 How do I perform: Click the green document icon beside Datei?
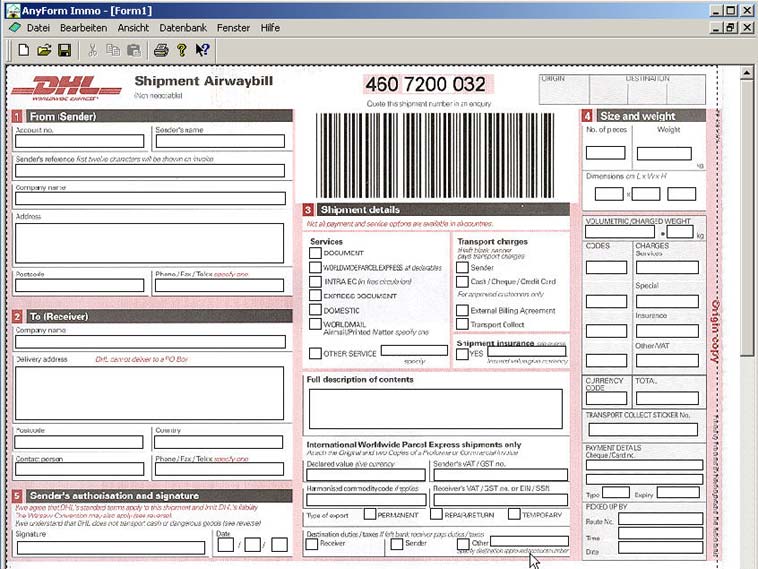point(15,28)
